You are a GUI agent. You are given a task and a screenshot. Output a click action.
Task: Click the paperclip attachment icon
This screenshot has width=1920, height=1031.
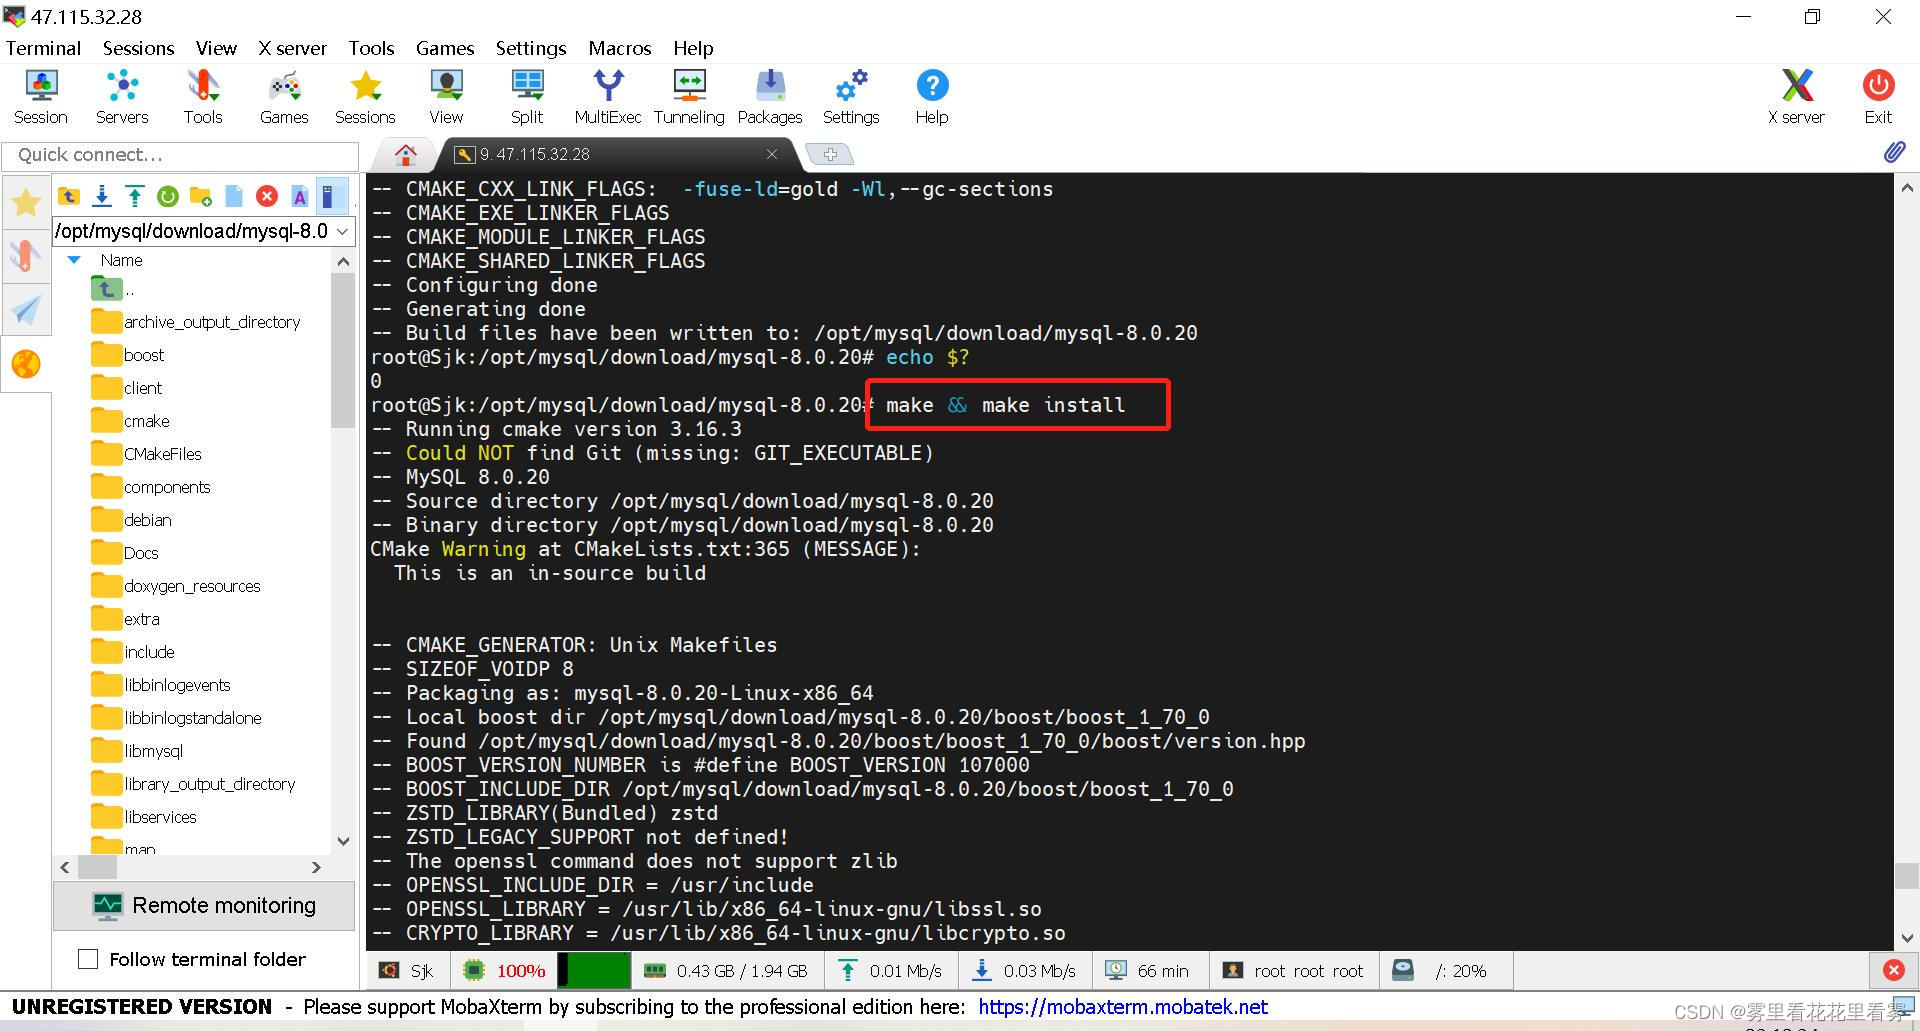click(1894, 153)
